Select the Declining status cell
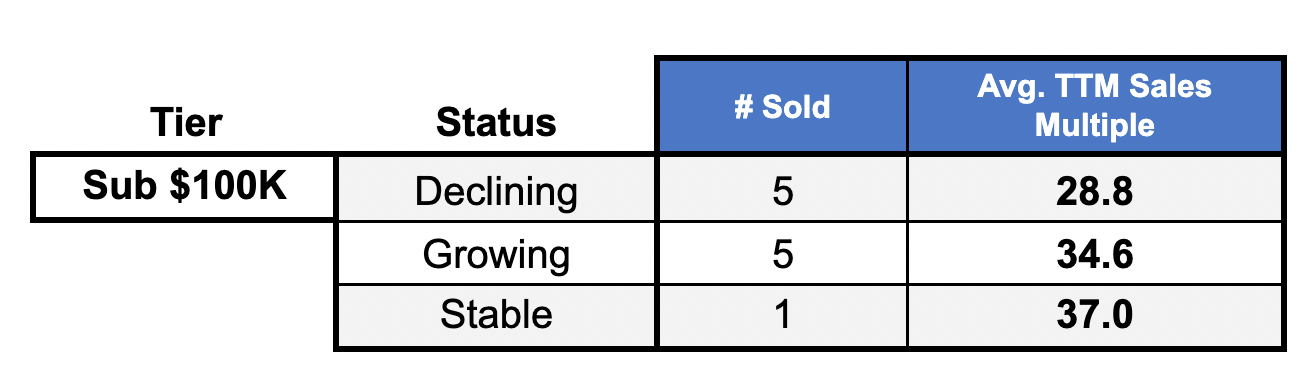This screenshot has height=388, width=1316. [496, 190]
